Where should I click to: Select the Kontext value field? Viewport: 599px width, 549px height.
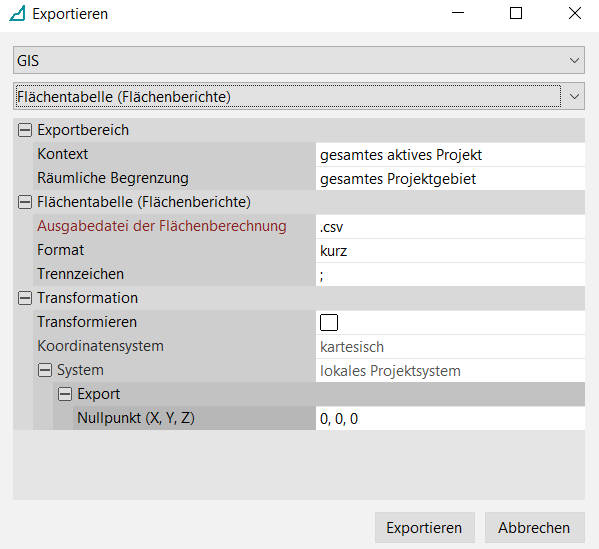(x=450, y=155)
